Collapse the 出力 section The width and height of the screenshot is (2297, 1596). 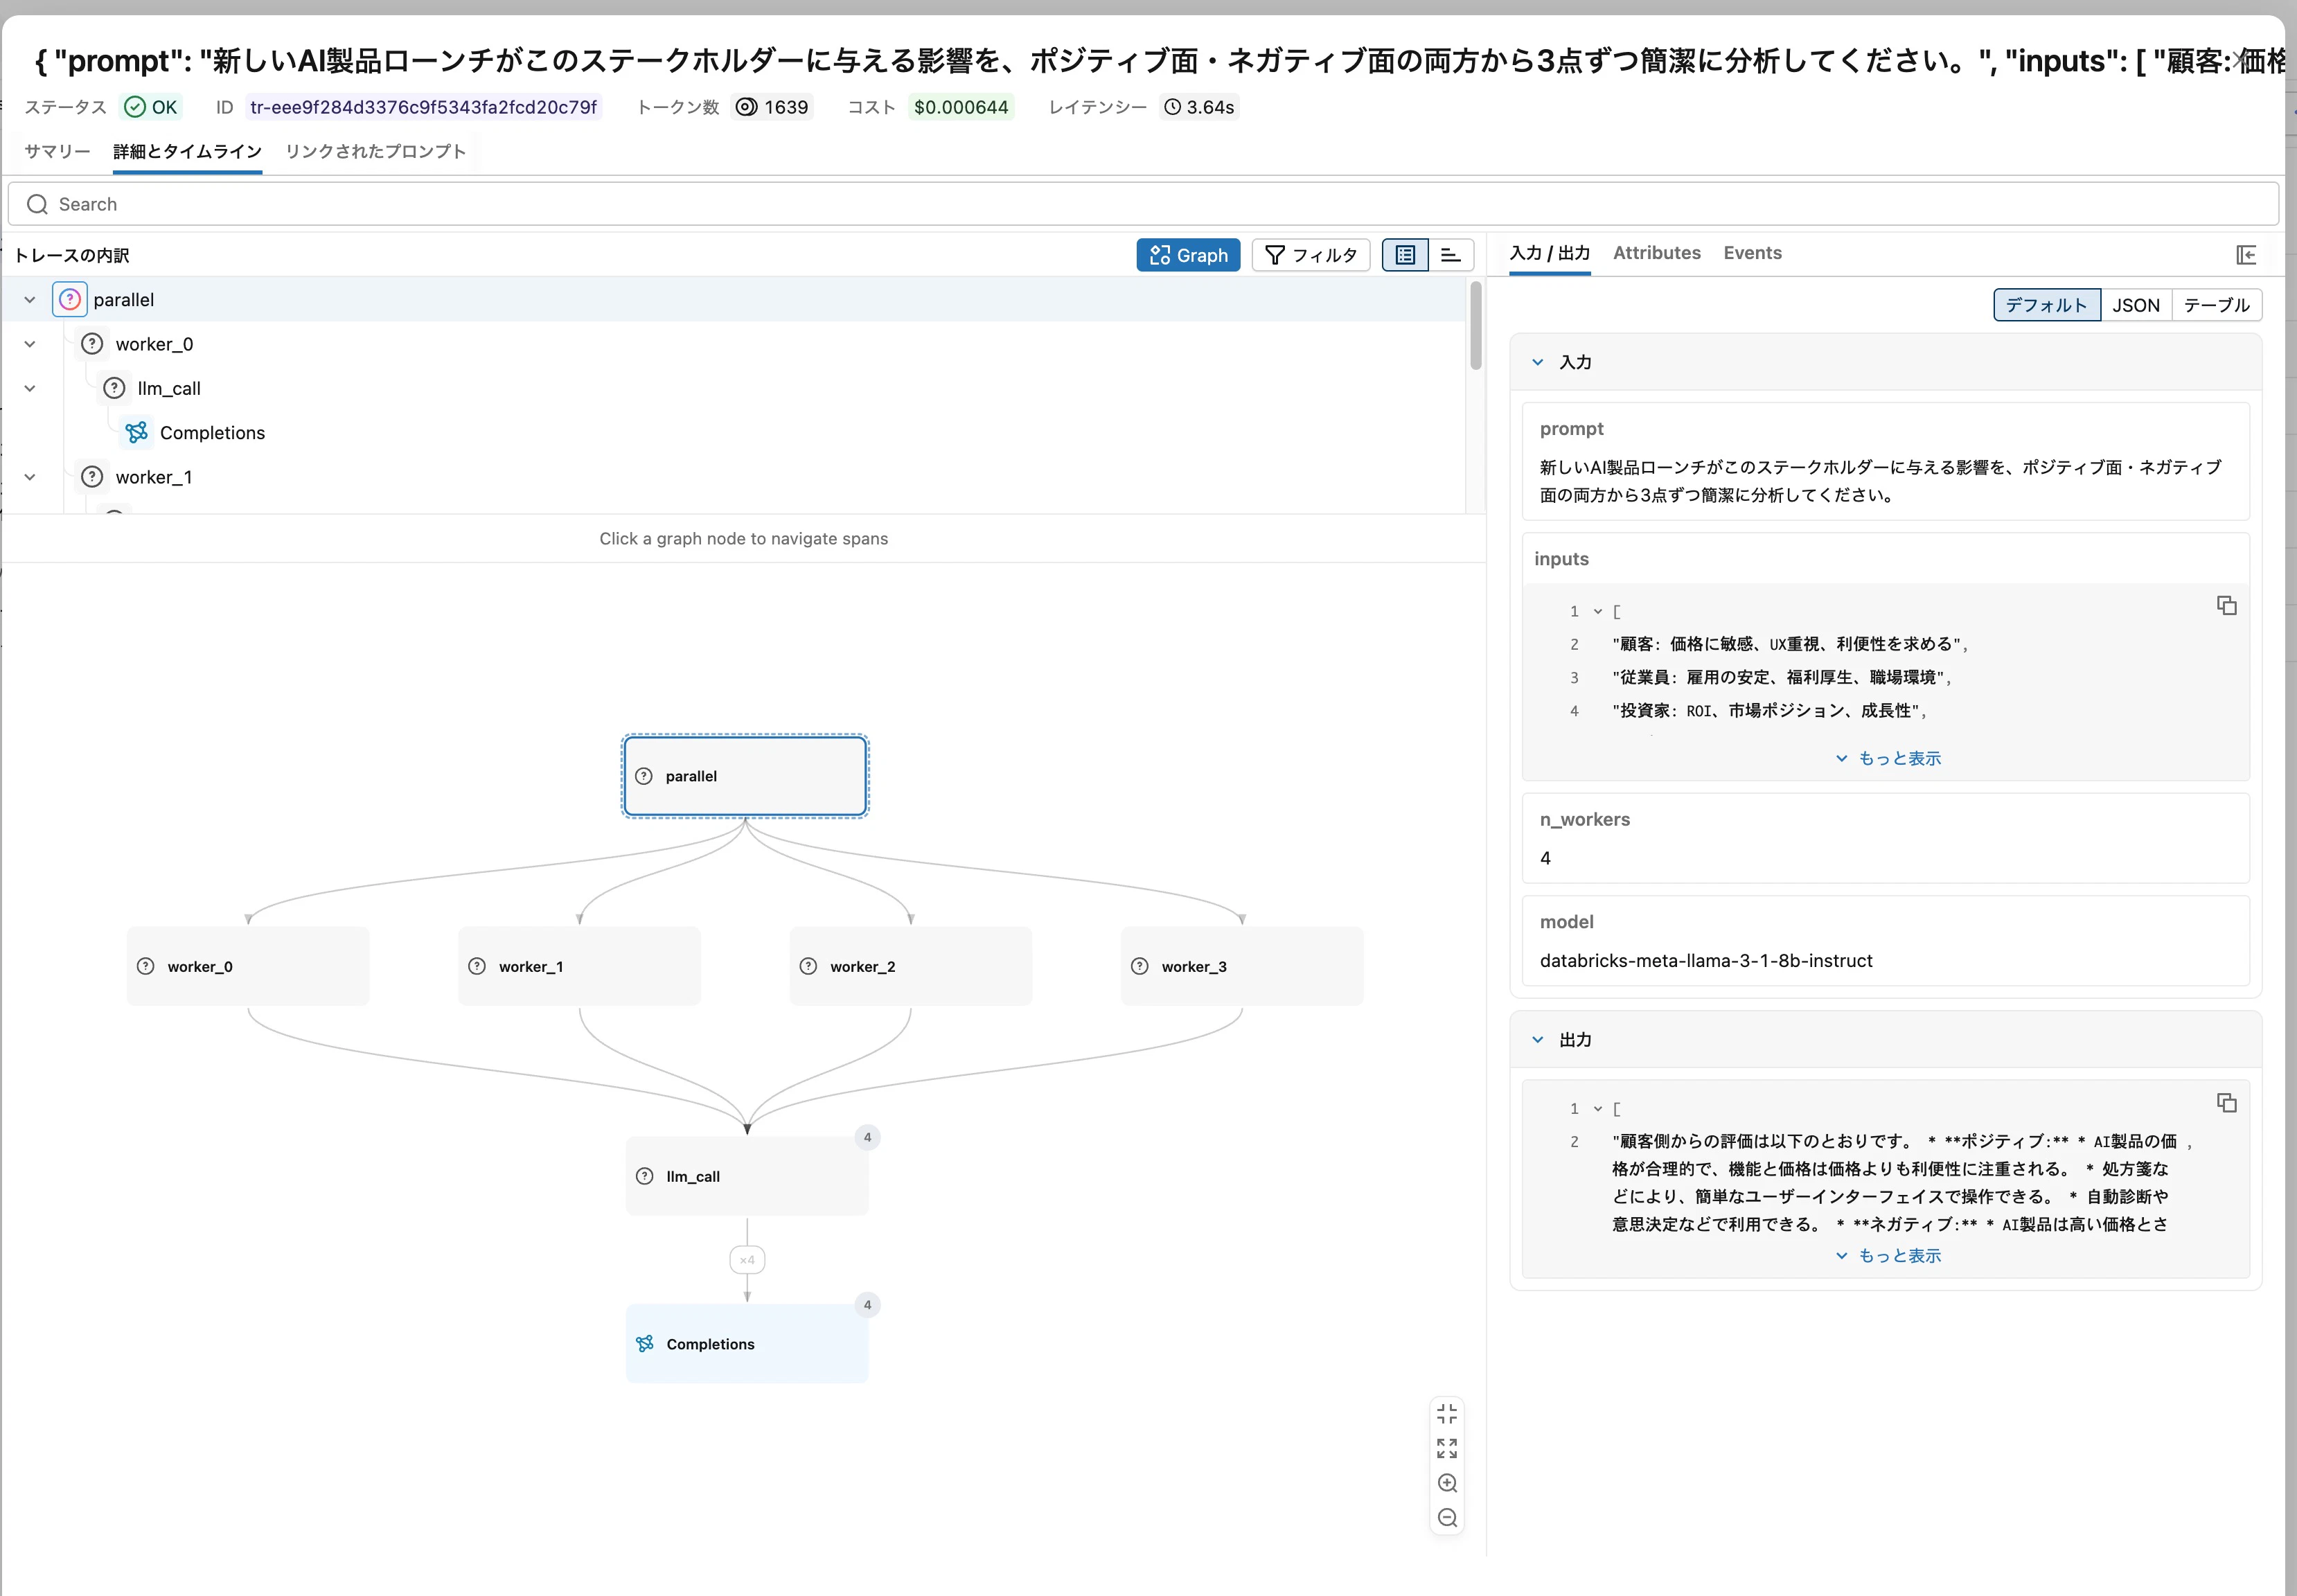[1538, 1040]
